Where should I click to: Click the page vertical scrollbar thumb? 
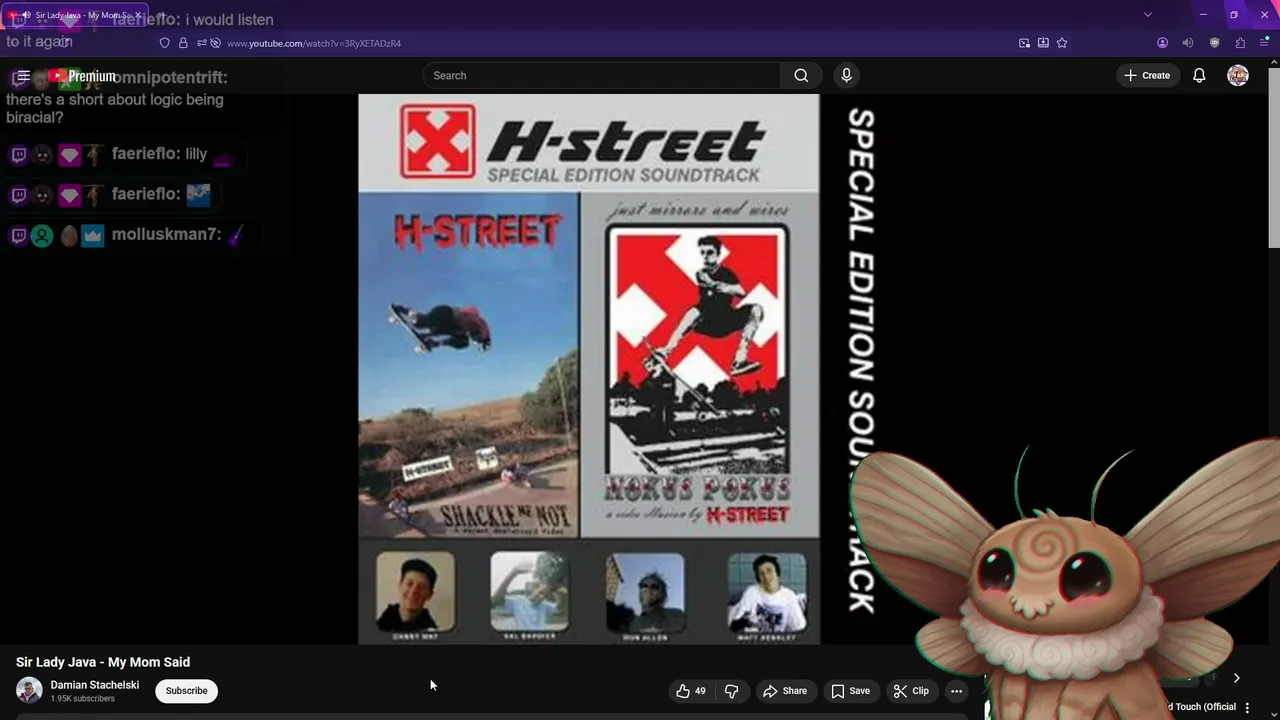[1274, 158]
